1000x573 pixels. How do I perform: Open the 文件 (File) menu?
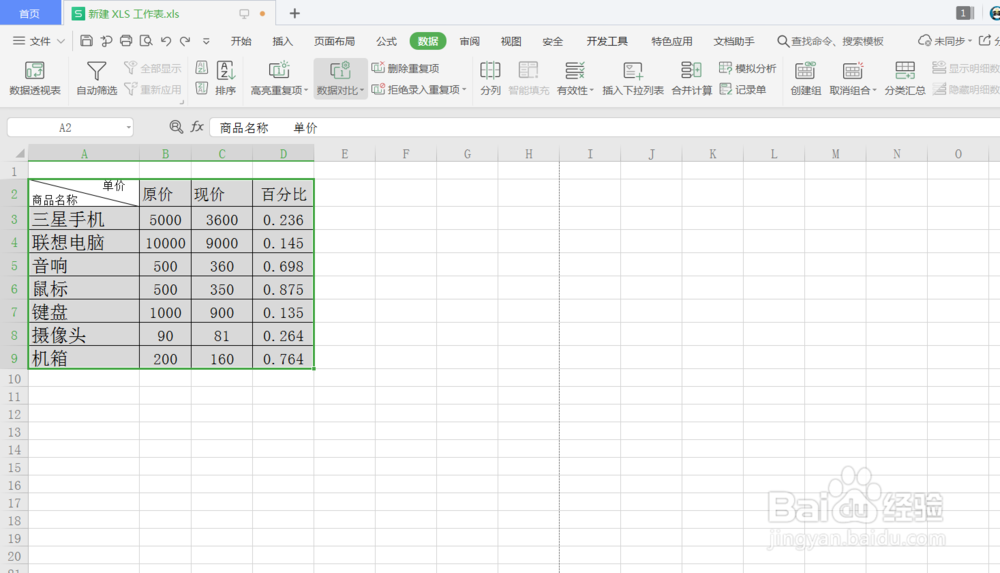[x=39, y=41]
